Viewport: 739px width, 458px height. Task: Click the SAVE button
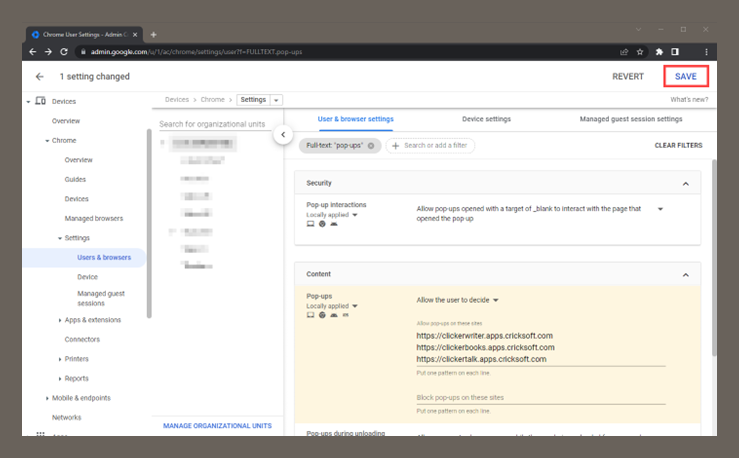(x=685, y=76)
